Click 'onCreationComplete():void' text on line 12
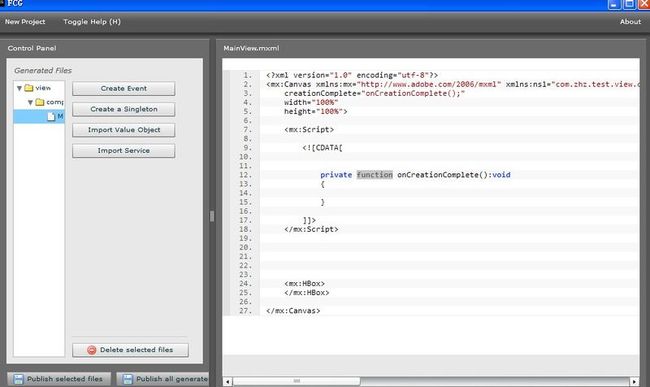 454,175
